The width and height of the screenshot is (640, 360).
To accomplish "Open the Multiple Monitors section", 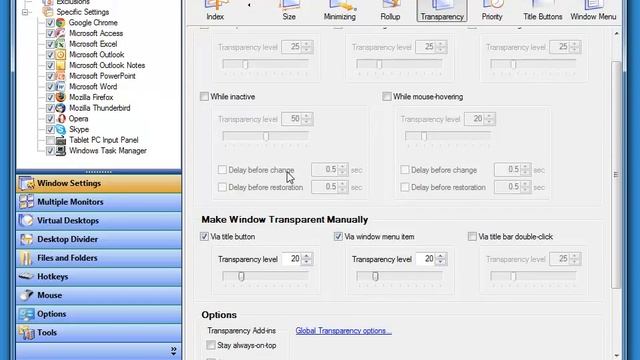I will 99,202.
